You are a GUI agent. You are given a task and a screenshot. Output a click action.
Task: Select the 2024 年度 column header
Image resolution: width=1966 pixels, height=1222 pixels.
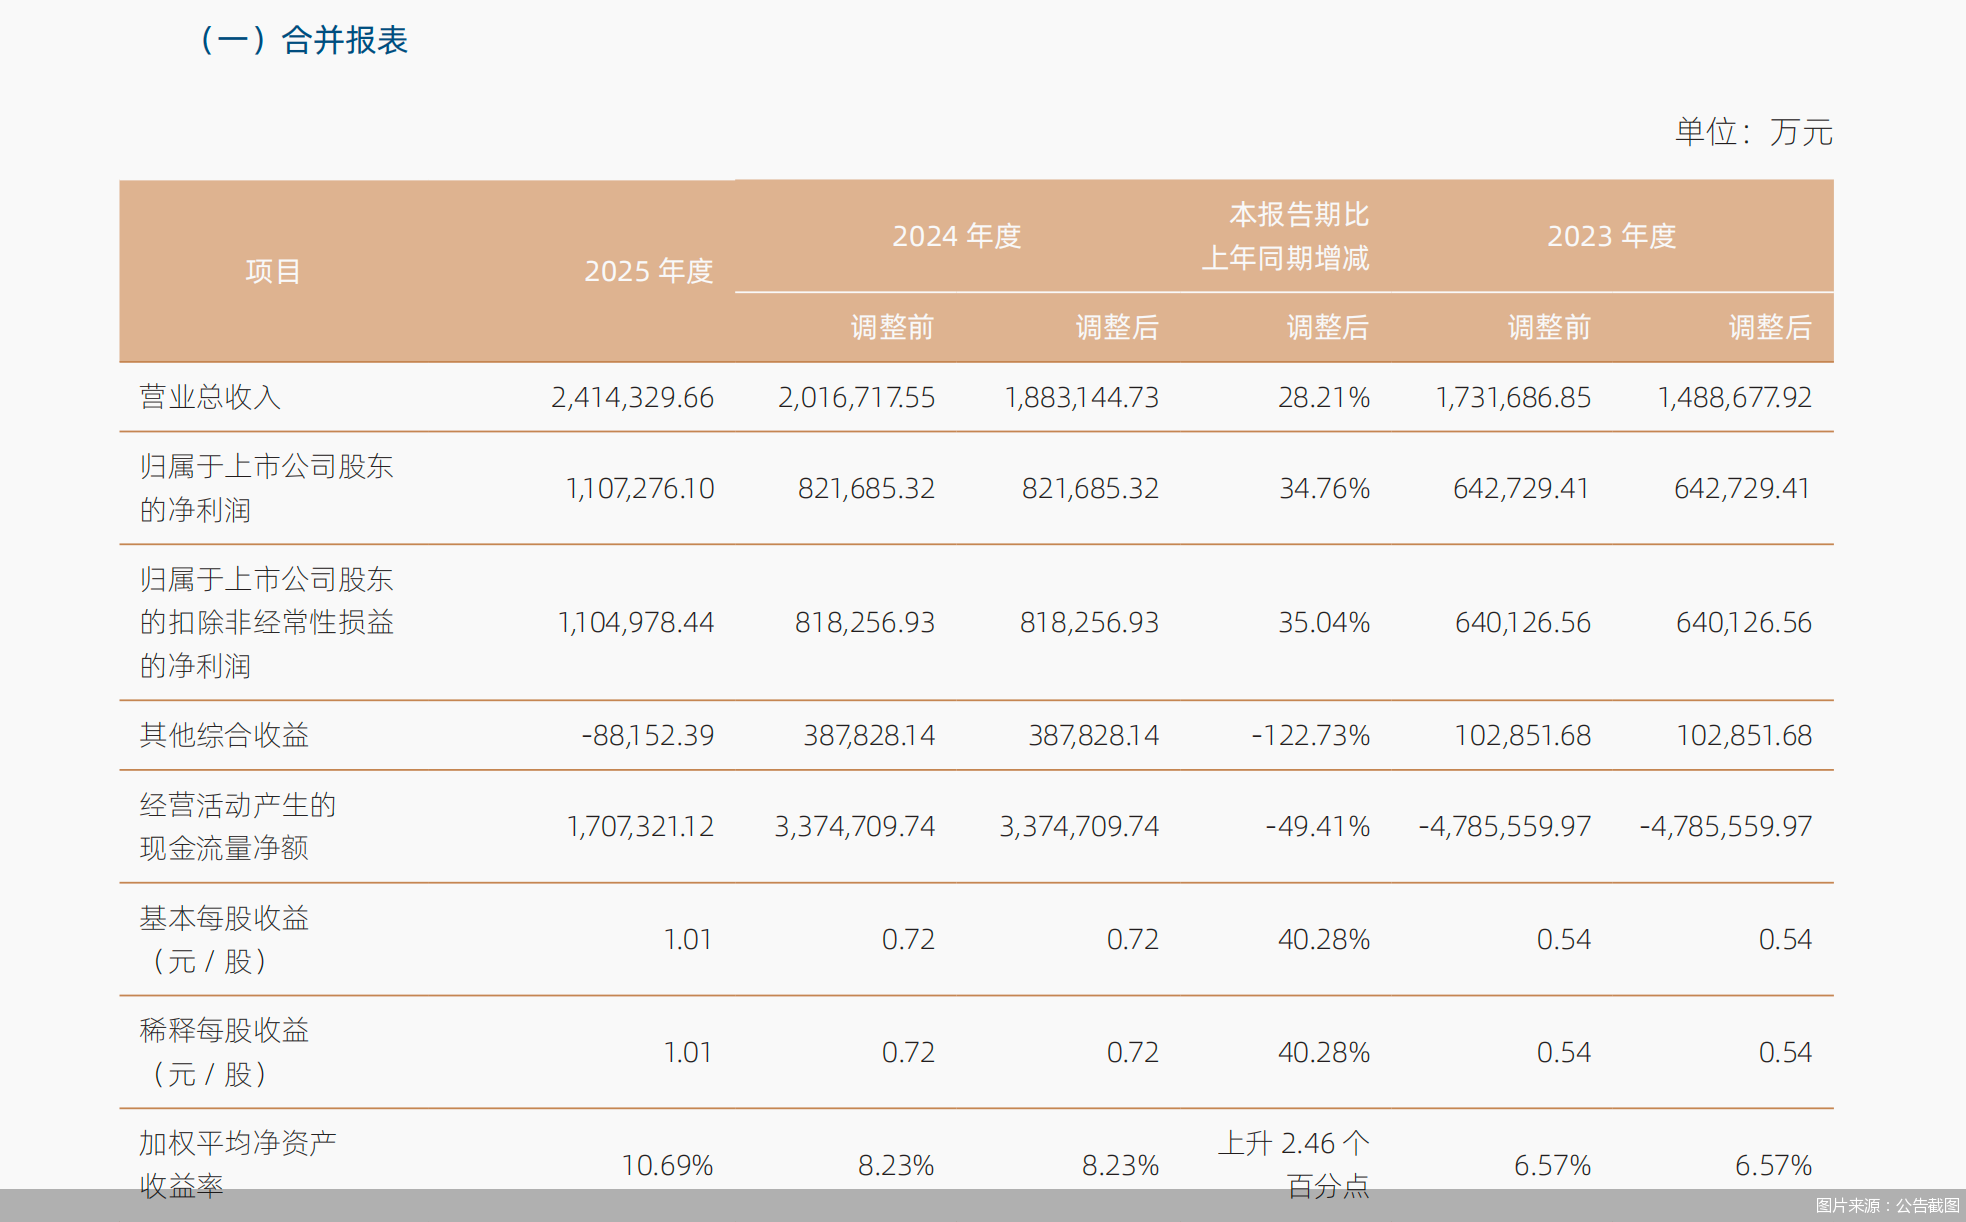point(955,237)
